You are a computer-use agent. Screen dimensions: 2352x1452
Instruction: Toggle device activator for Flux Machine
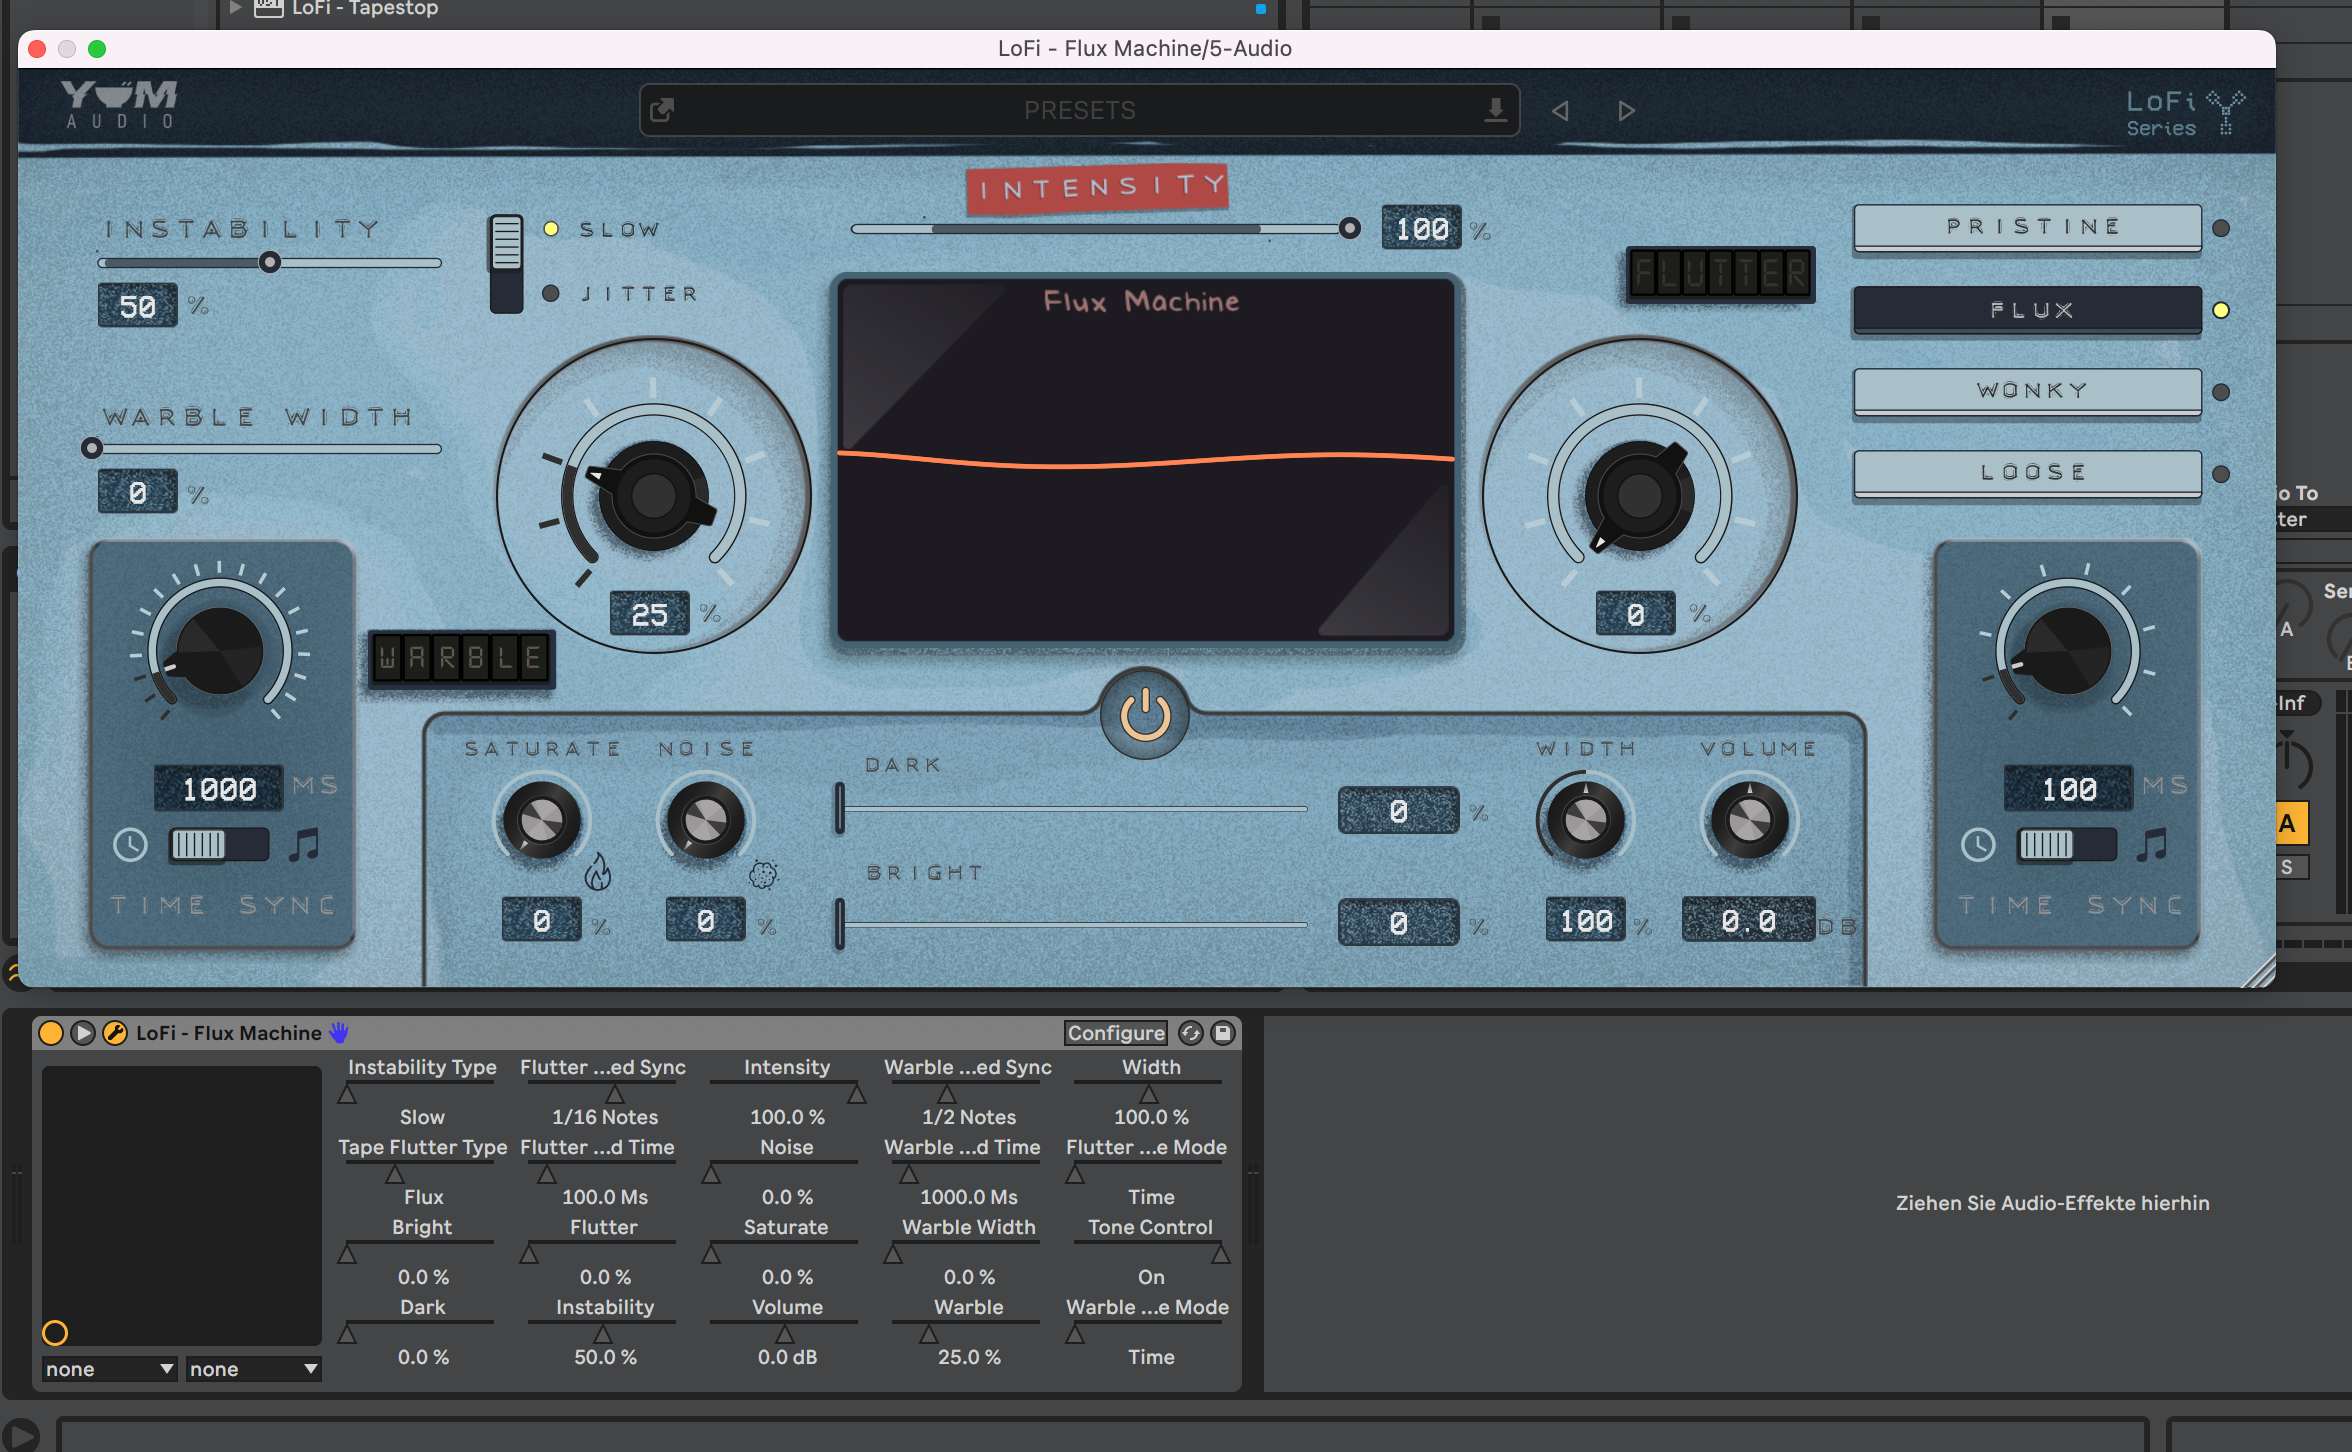click(51, 1033)
